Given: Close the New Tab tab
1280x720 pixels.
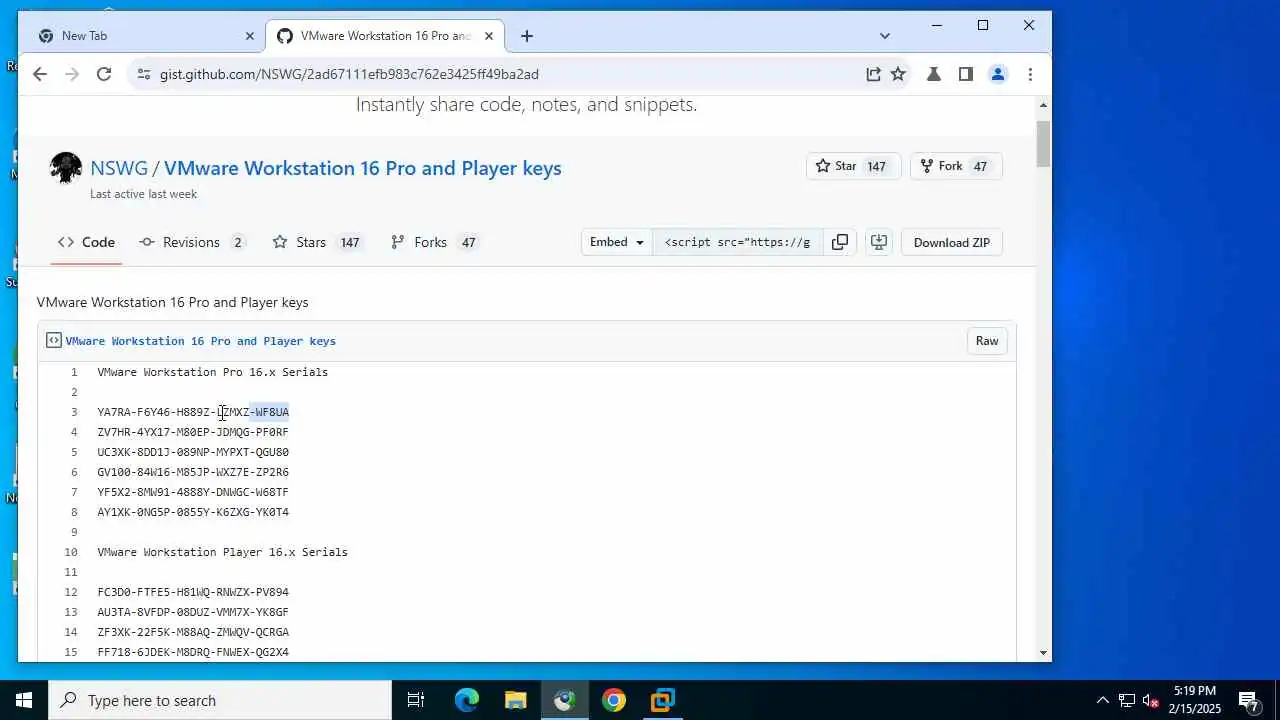Looking at the screenshot, I should [250, 36].
